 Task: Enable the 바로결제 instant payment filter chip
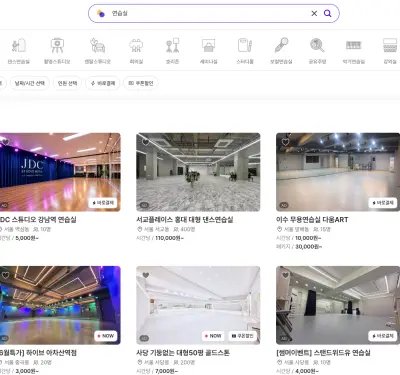(103, 83)
